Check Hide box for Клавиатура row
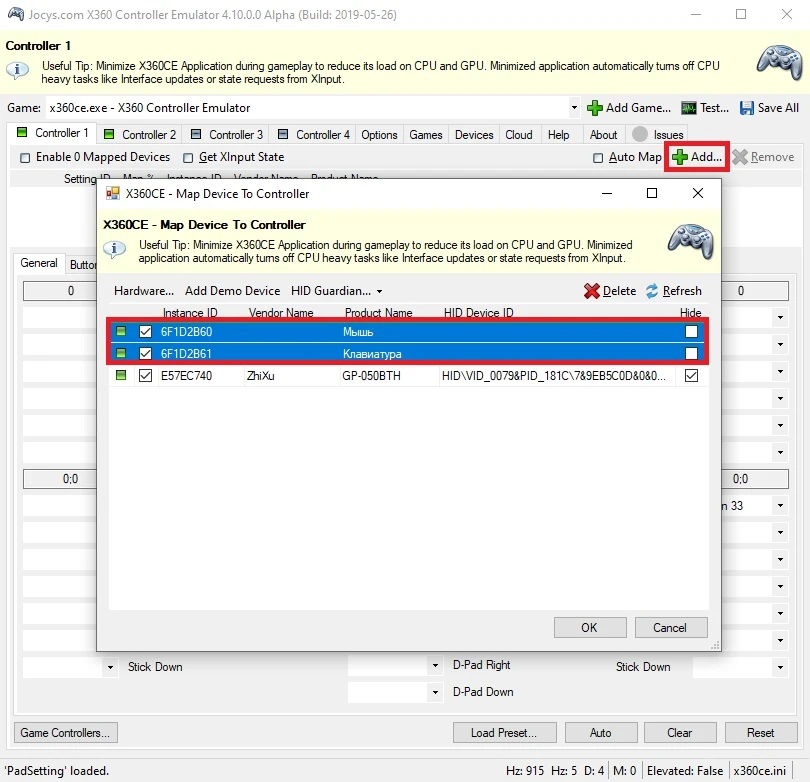810x782 pixels. pos(691,353)
